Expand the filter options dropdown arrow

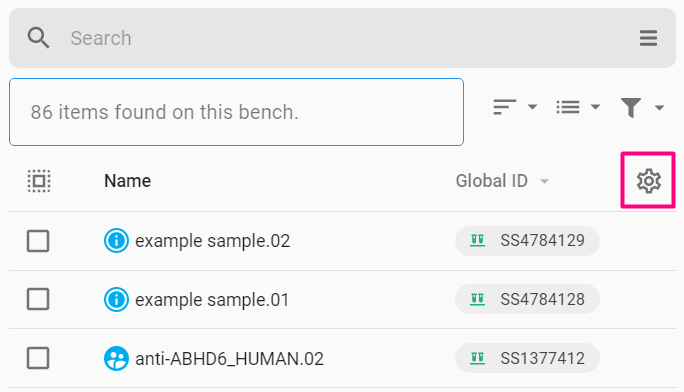(x=659, y=107)
